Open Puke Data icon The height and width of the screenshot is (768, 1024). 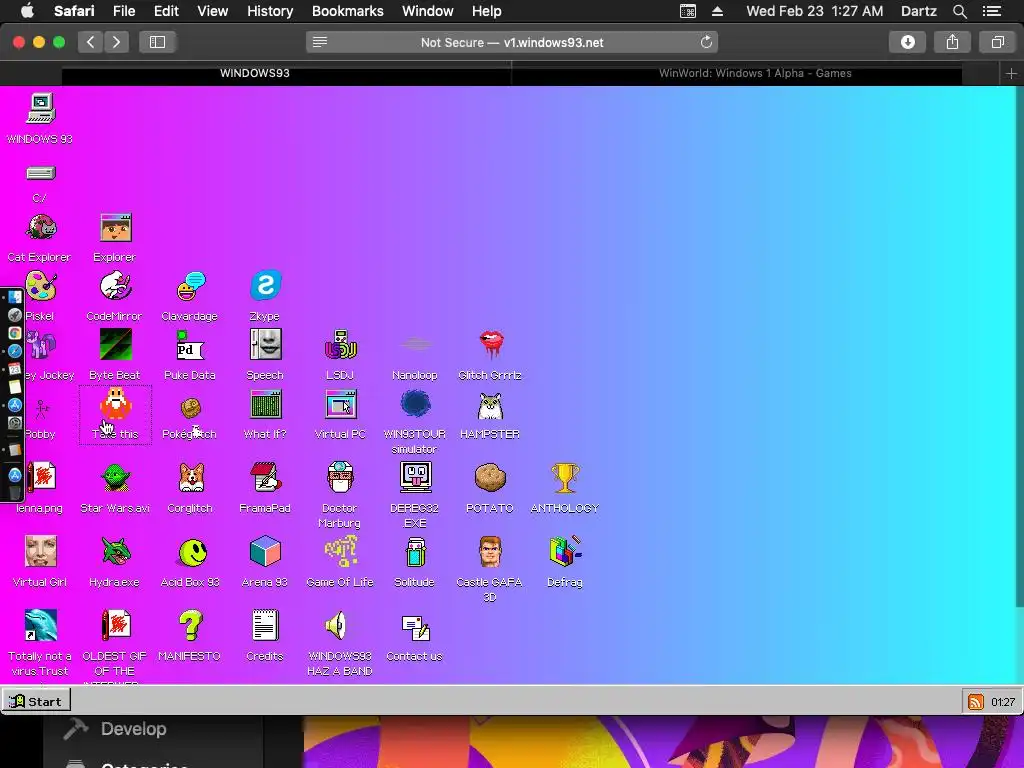tap(191, 345)
